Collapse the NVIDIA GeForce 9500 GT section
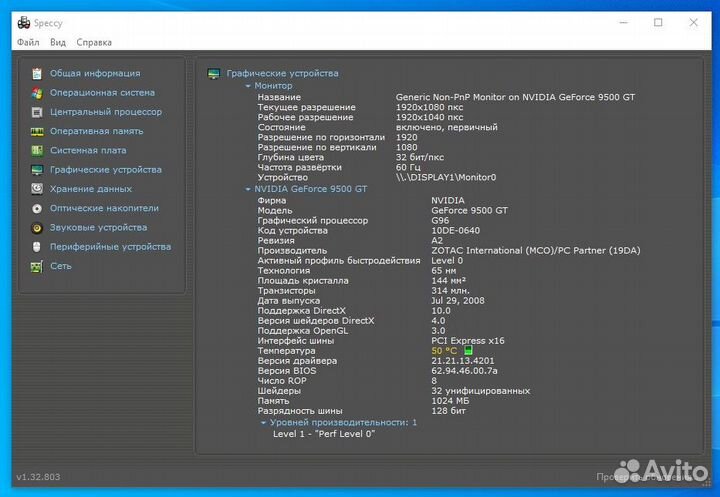Image resolution: width=720 pixels, height=497 pixels. click(x=247, y=189)
